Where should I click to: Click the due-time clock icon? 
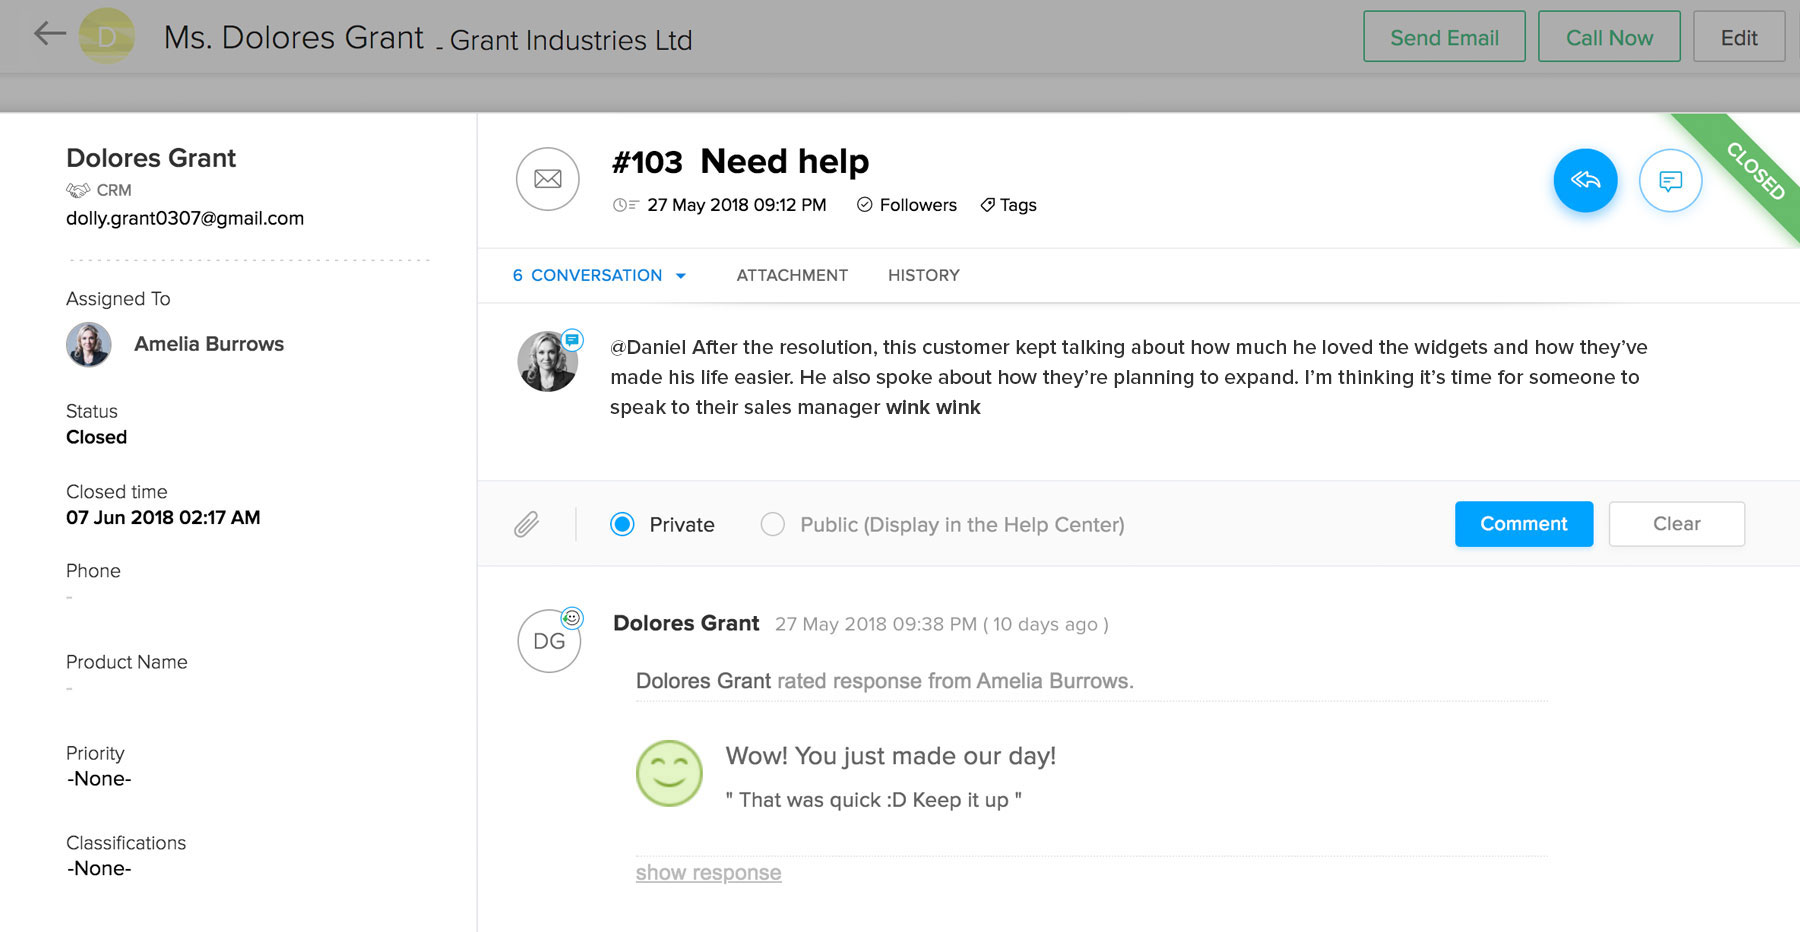point(625,205)
